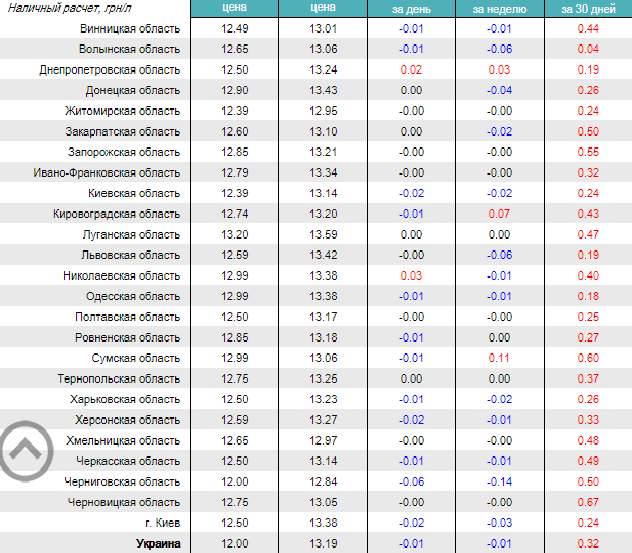Click the 13.59 price for Луганская область

pos(323,235)
